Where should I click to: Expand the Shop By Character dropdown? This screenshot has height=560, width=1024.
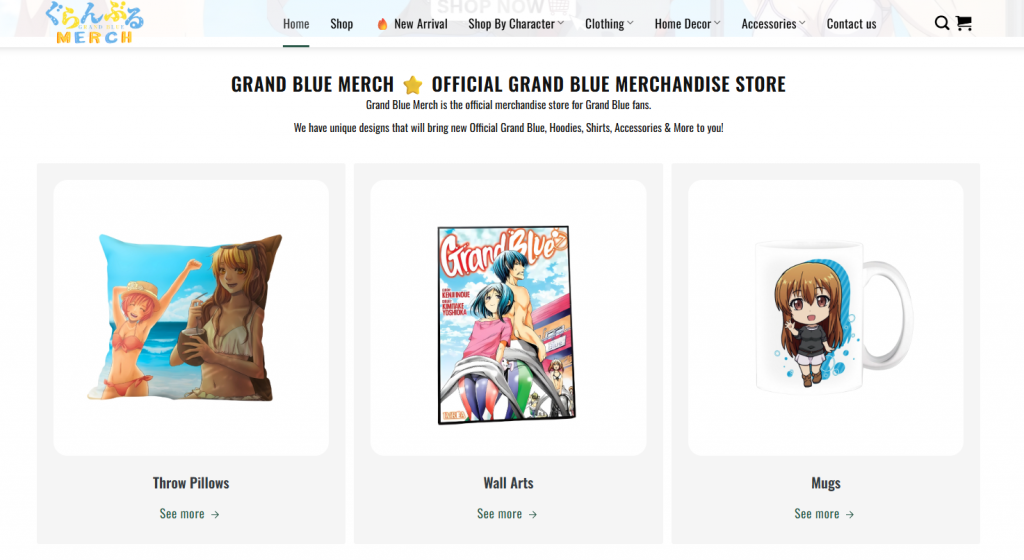pyautogui.click(x=516, y=23)
